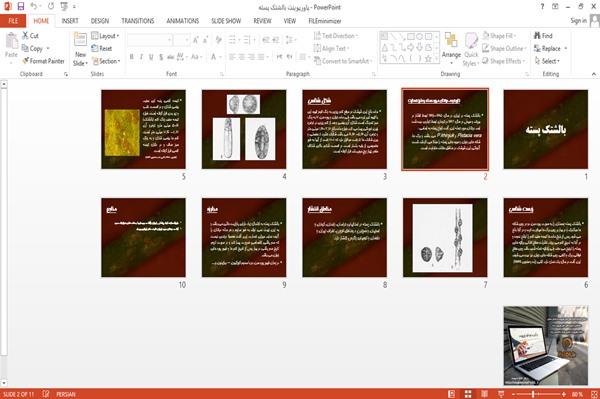
Task: Click Increase Font Size icon
Action: (196, 40)
